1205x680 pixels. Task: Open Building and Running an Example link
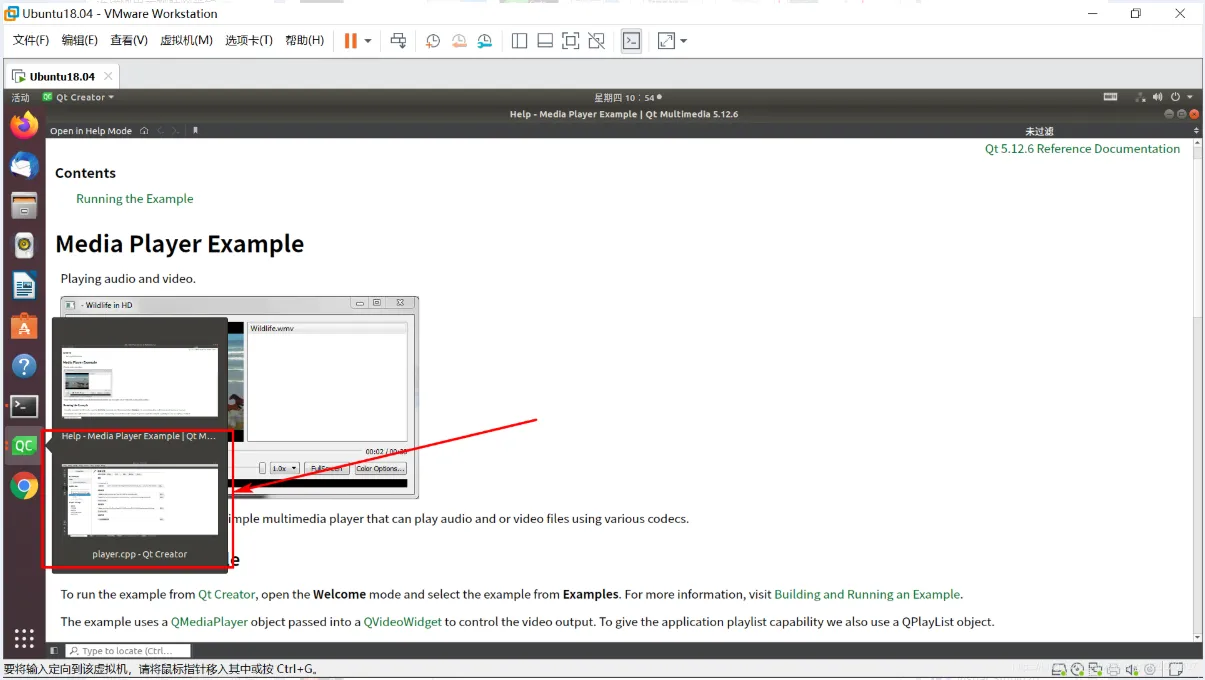click(867, 594)
